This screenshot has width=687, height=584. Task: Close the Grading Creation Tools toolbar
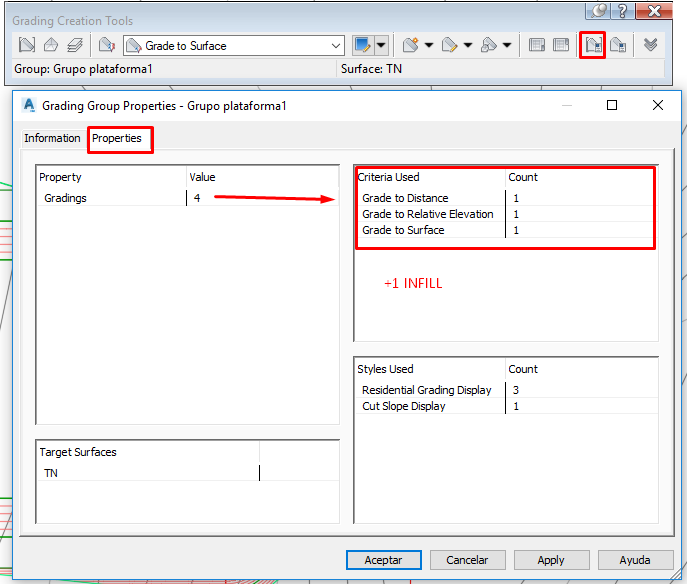[x=654, y=11]
